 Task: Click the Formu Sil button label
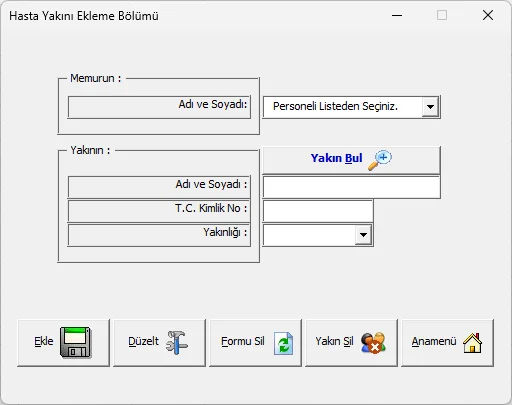pyautogui.click(x=243, y=341)
